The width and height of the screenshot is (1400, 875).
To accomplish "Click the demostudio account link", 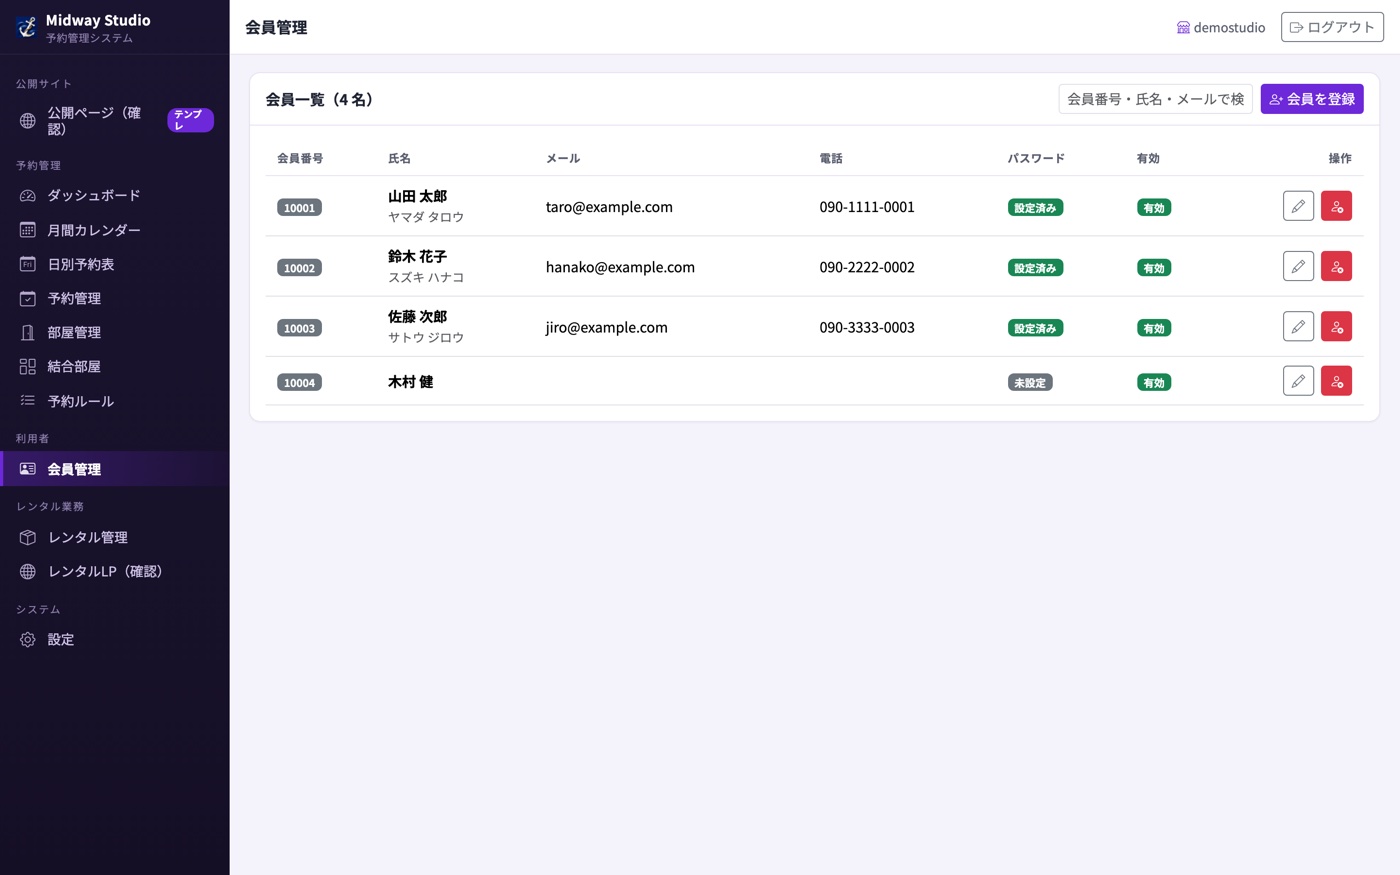I will [1221, 27].
